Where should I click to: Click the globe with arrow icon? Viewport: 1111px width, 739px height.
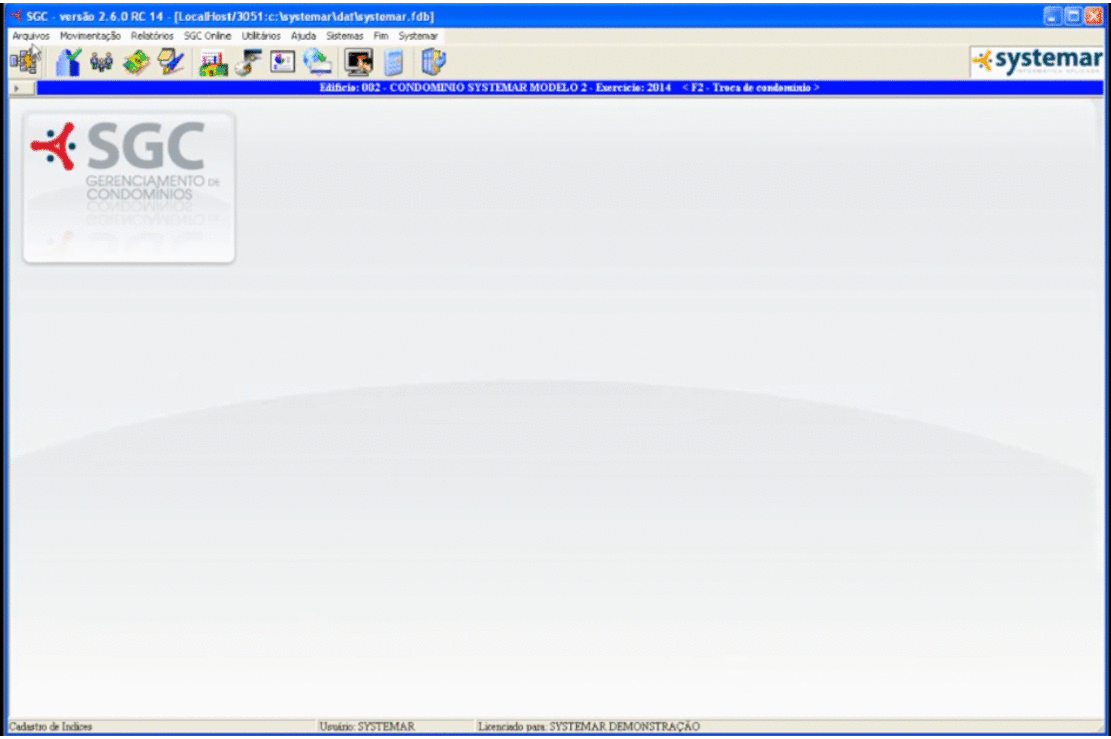coord(318,62)
